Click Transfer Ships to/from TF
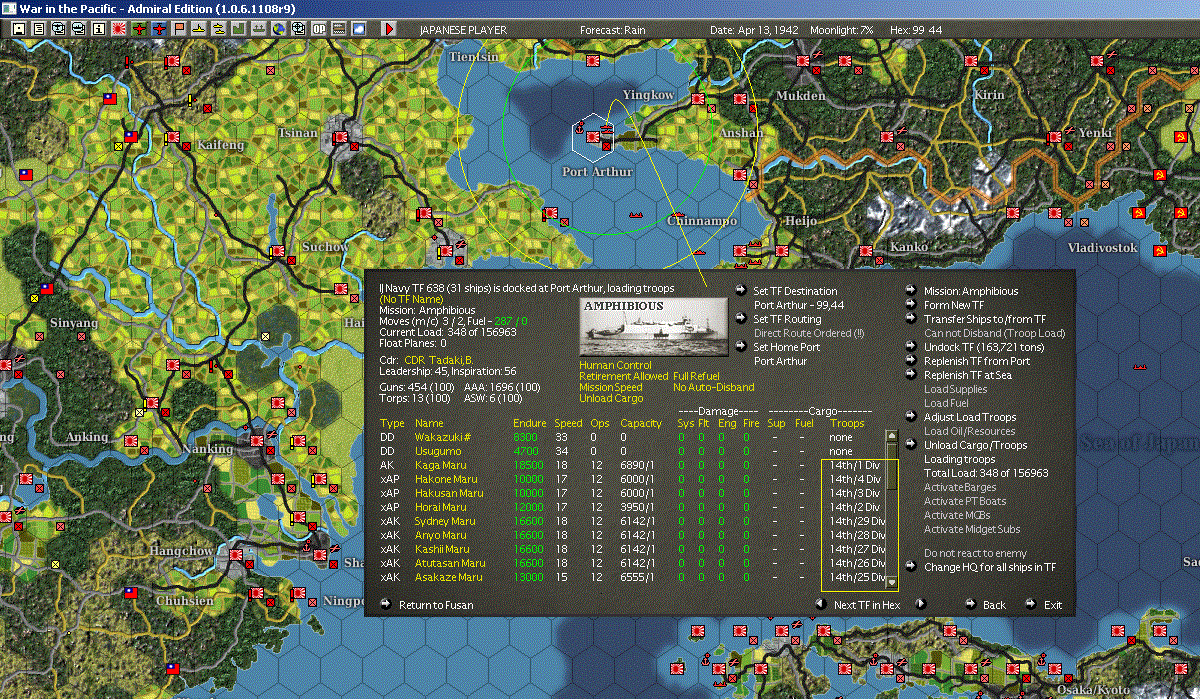 point(985,319)
